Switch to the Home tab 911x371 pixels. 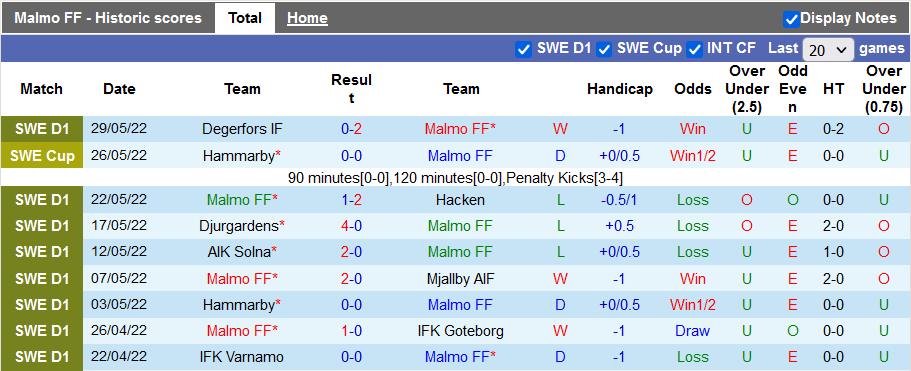pyautogui.click(x=307, y=18)
